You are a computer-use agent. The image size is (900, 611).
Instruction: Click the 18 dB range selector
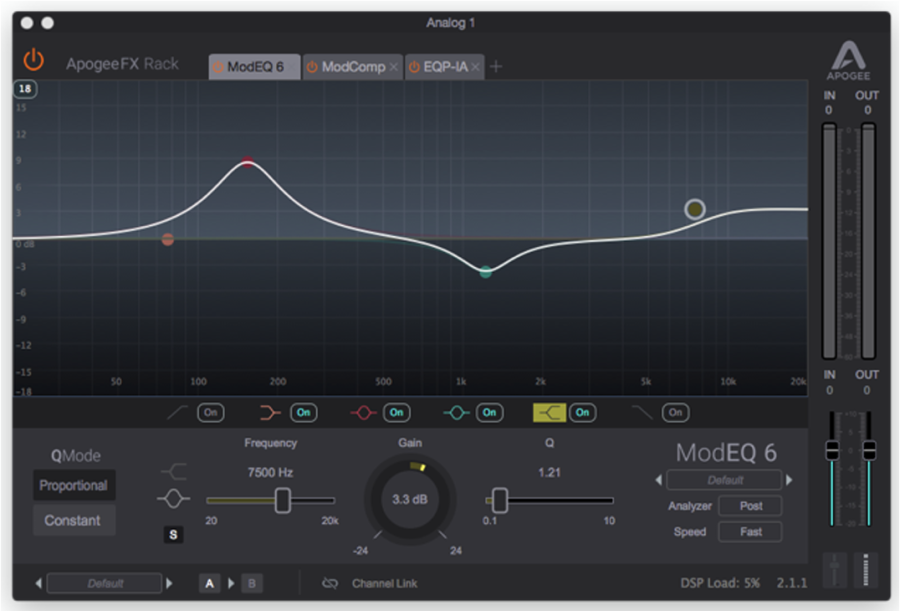[25, 89]
